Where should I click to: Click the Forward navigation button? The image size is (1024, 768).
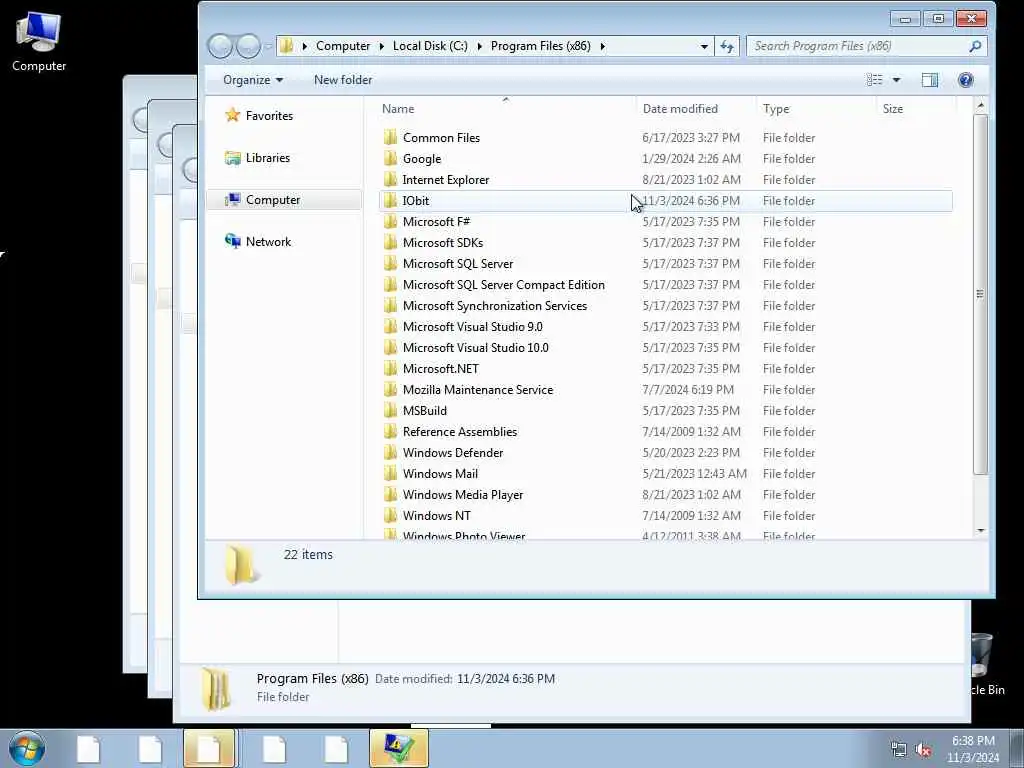[x=248, y=46]
